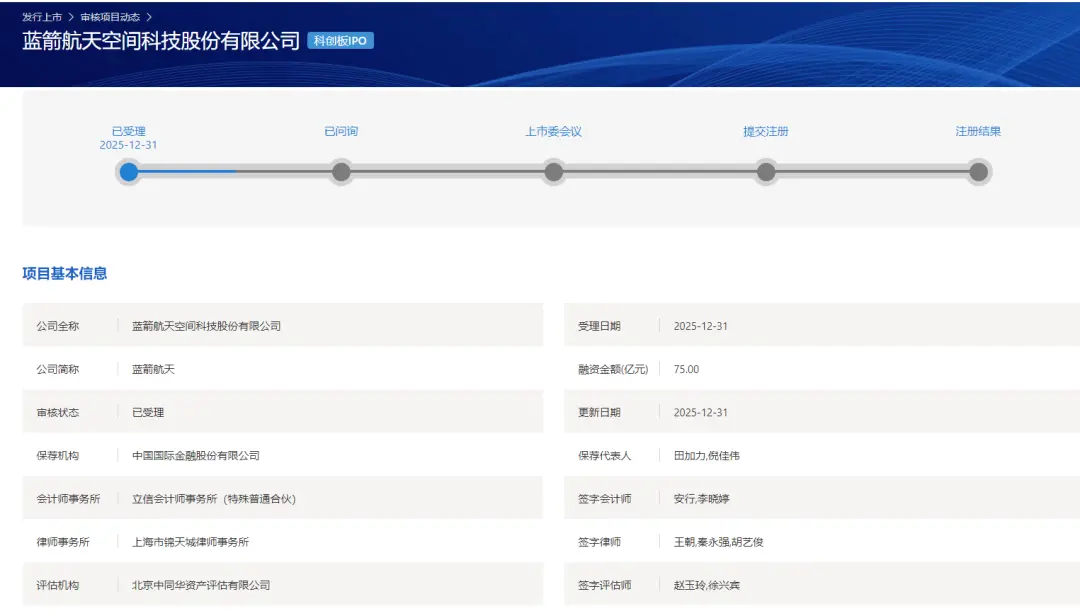Click the 上市委会议 stage node circle

(554, 172)
